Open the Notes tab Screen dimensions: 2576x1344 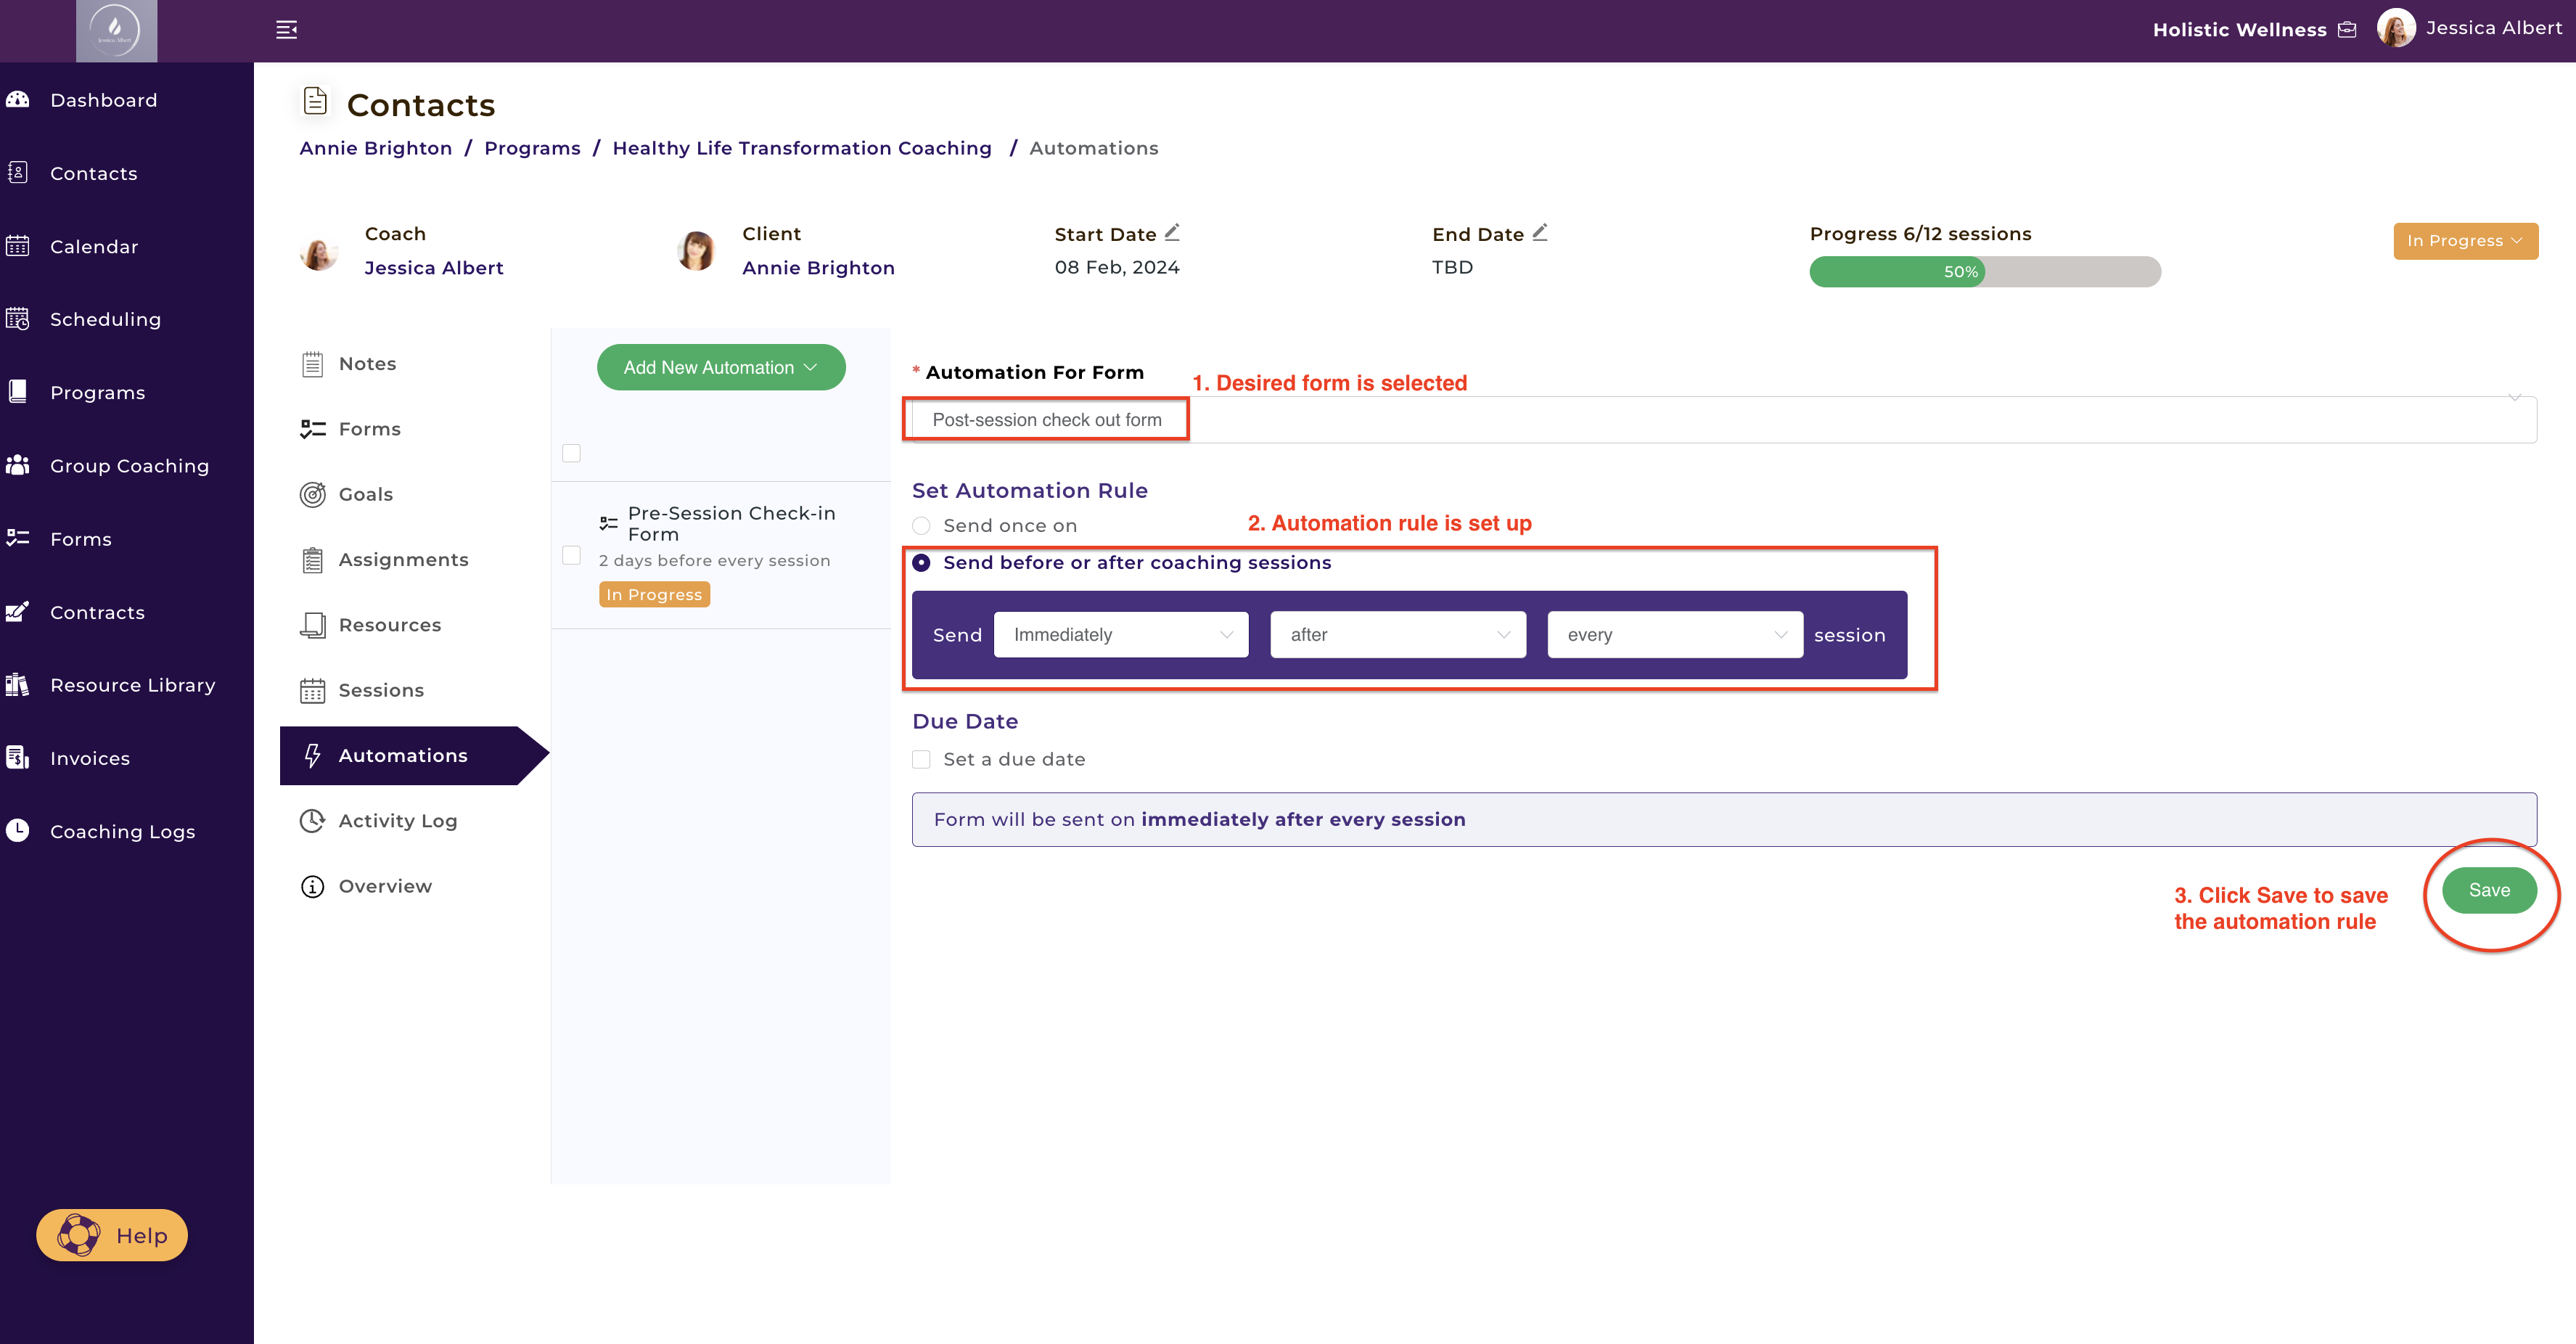(x=367, y=364)
